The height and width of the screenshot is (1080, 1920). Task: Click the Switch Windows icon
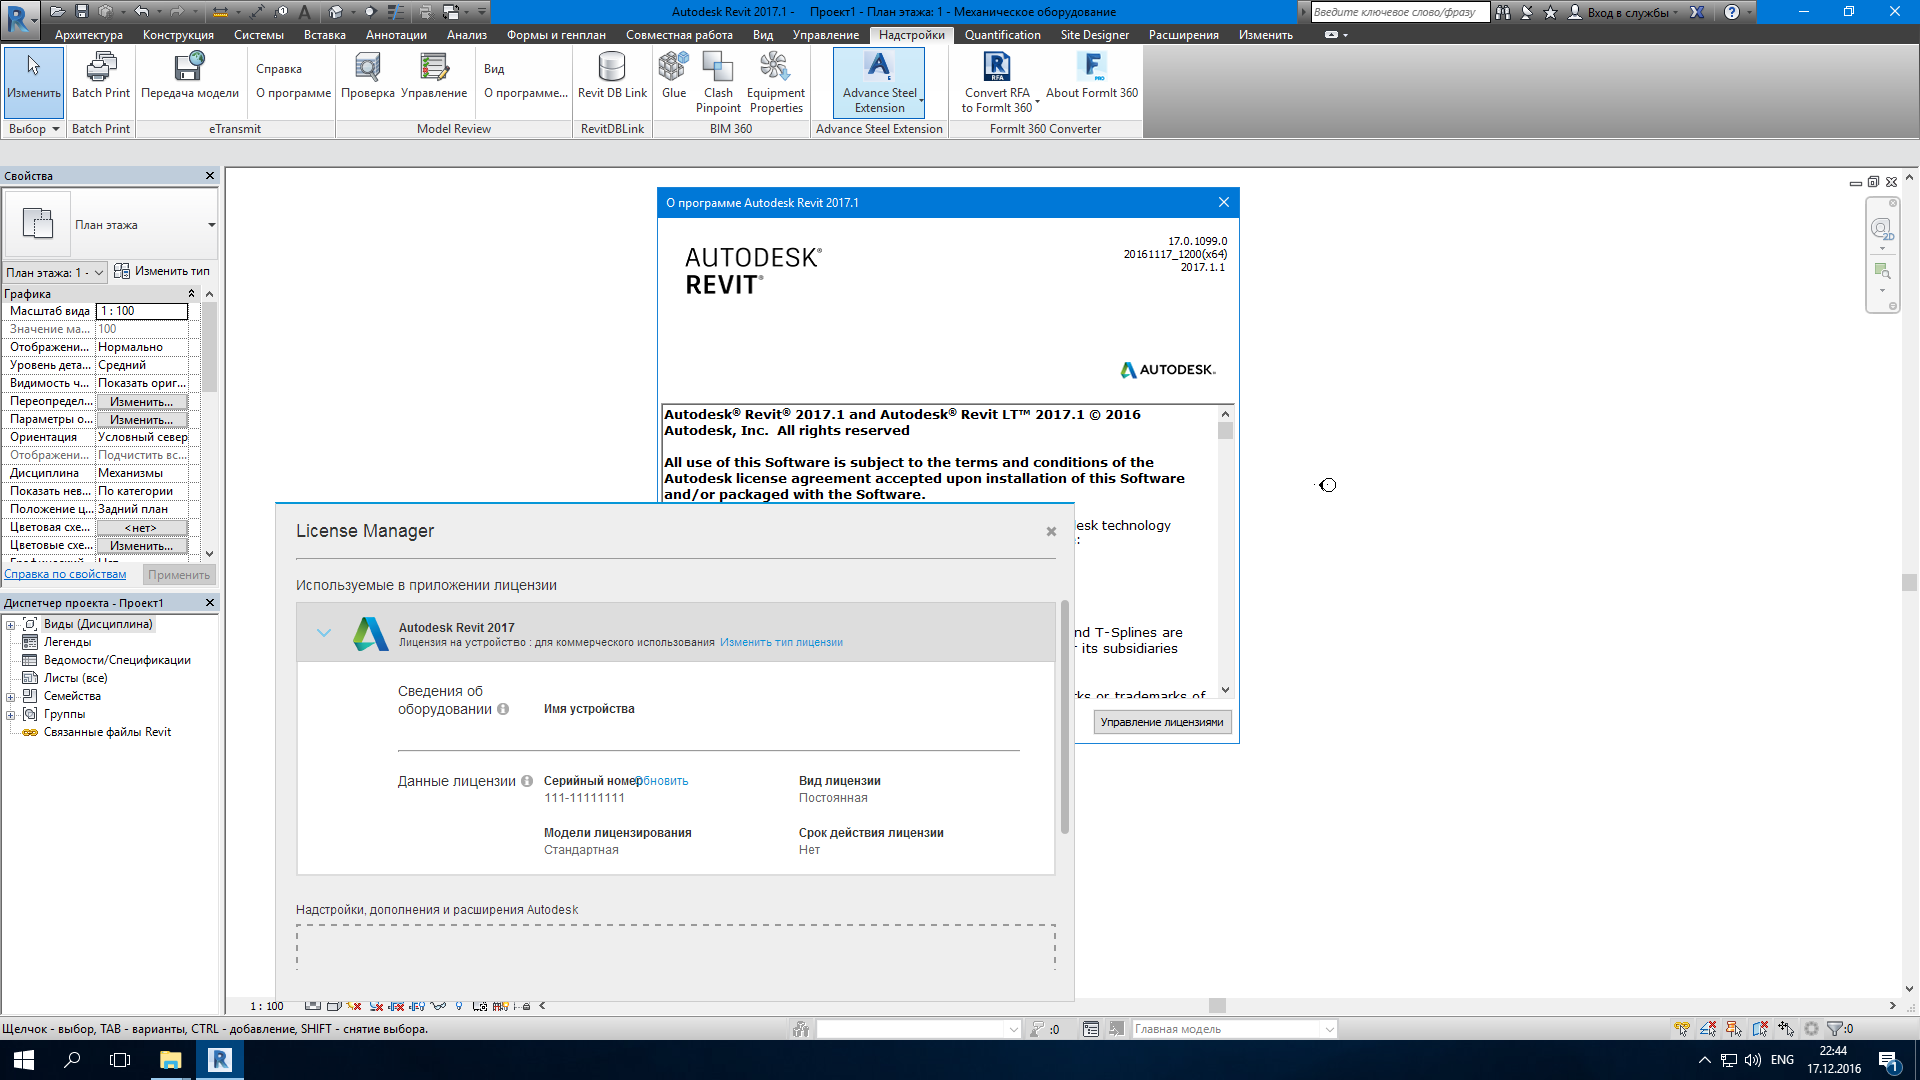(x=451, y=12)
